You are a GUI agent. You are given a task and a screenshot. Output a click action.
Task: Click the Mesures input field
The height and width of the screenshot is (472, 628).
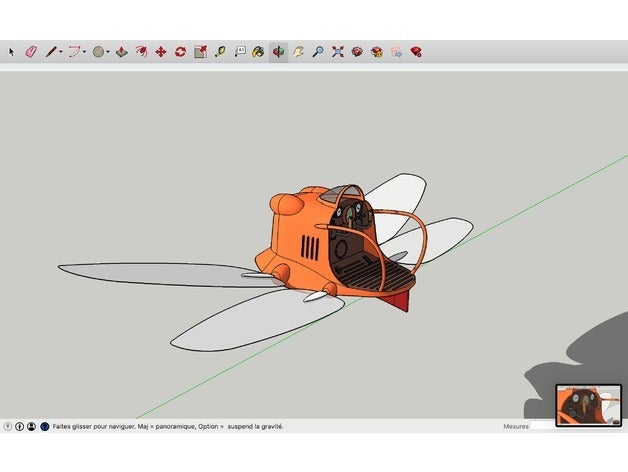pyautogui.click(x=541, y=426)
